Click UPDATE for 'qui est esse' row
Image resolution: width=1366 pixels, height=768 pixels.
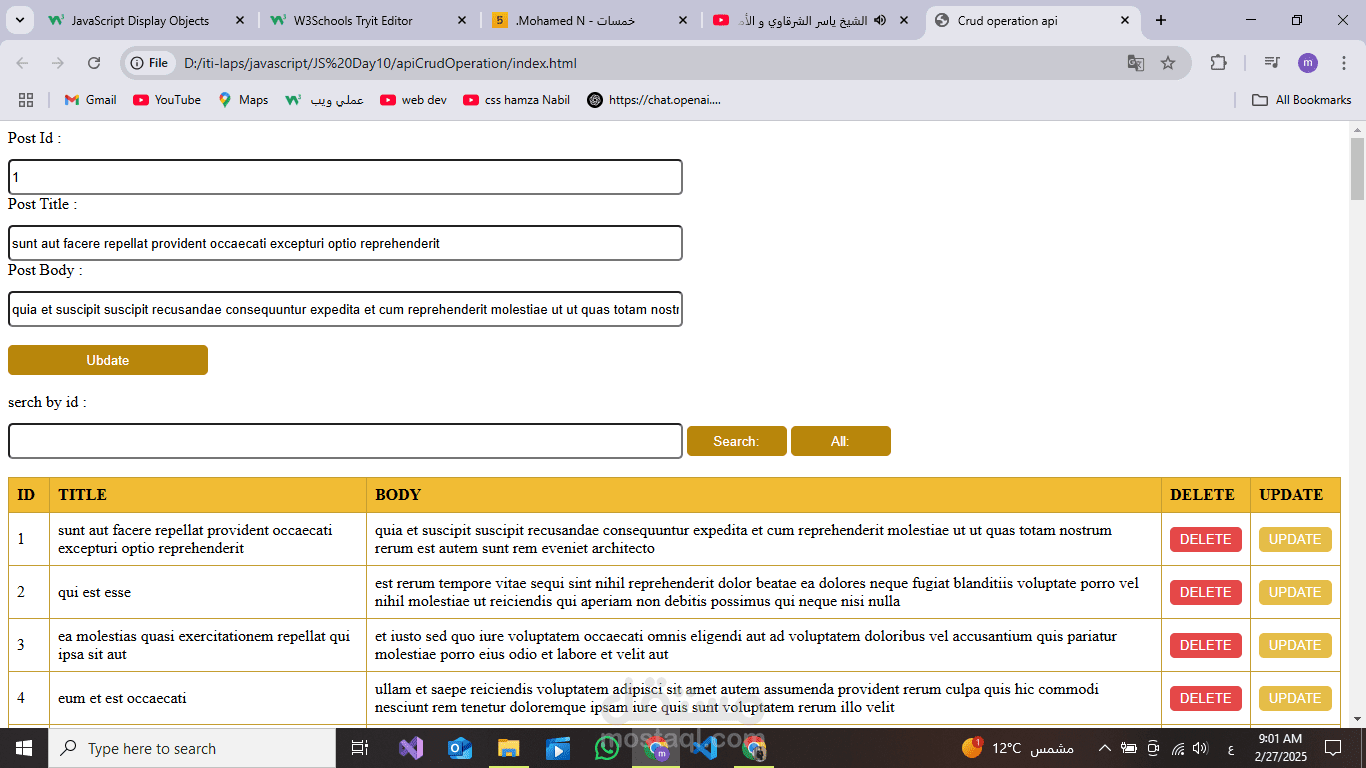click(1295, 592)
